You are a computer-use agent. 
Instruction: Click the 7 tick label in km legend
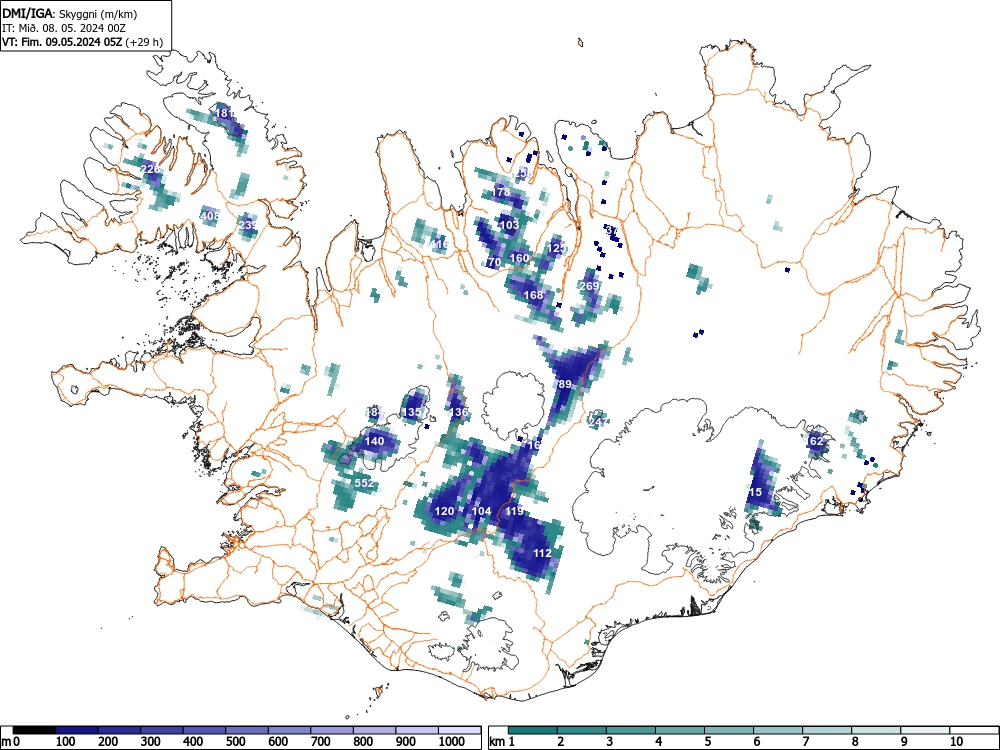(805, 742)
